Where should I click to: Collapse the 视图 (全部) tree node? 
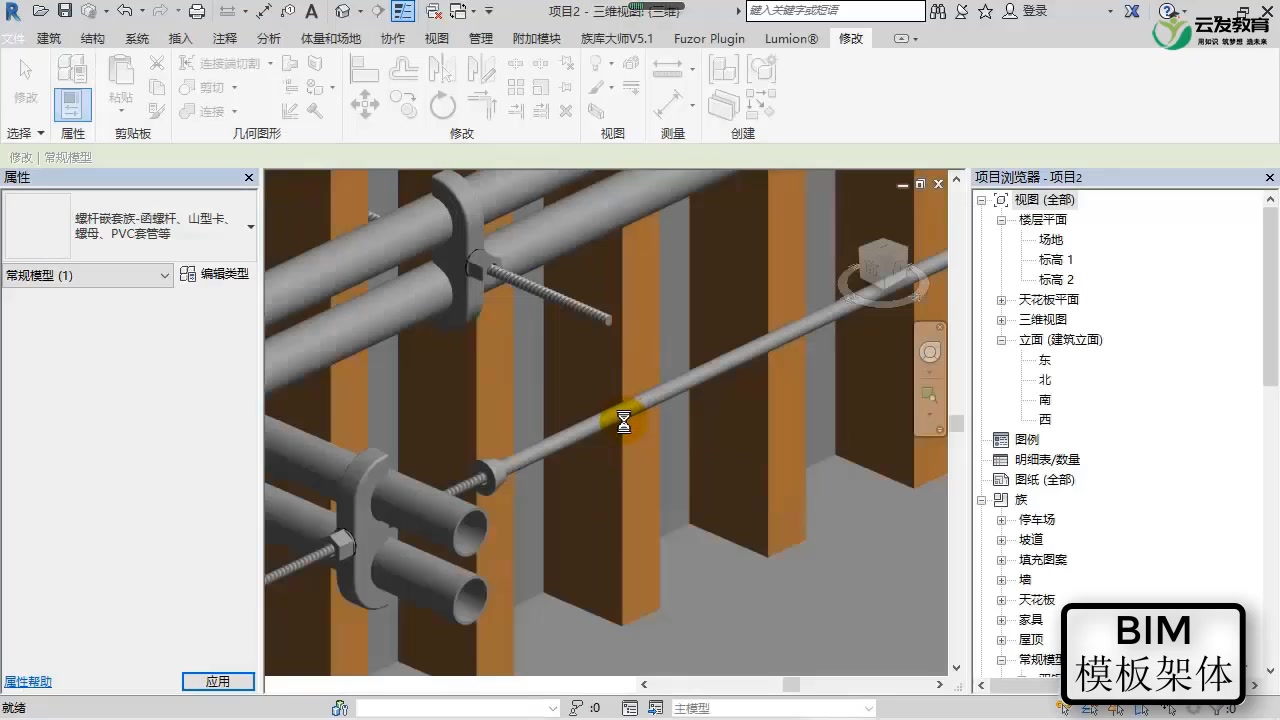coord(982,200)
